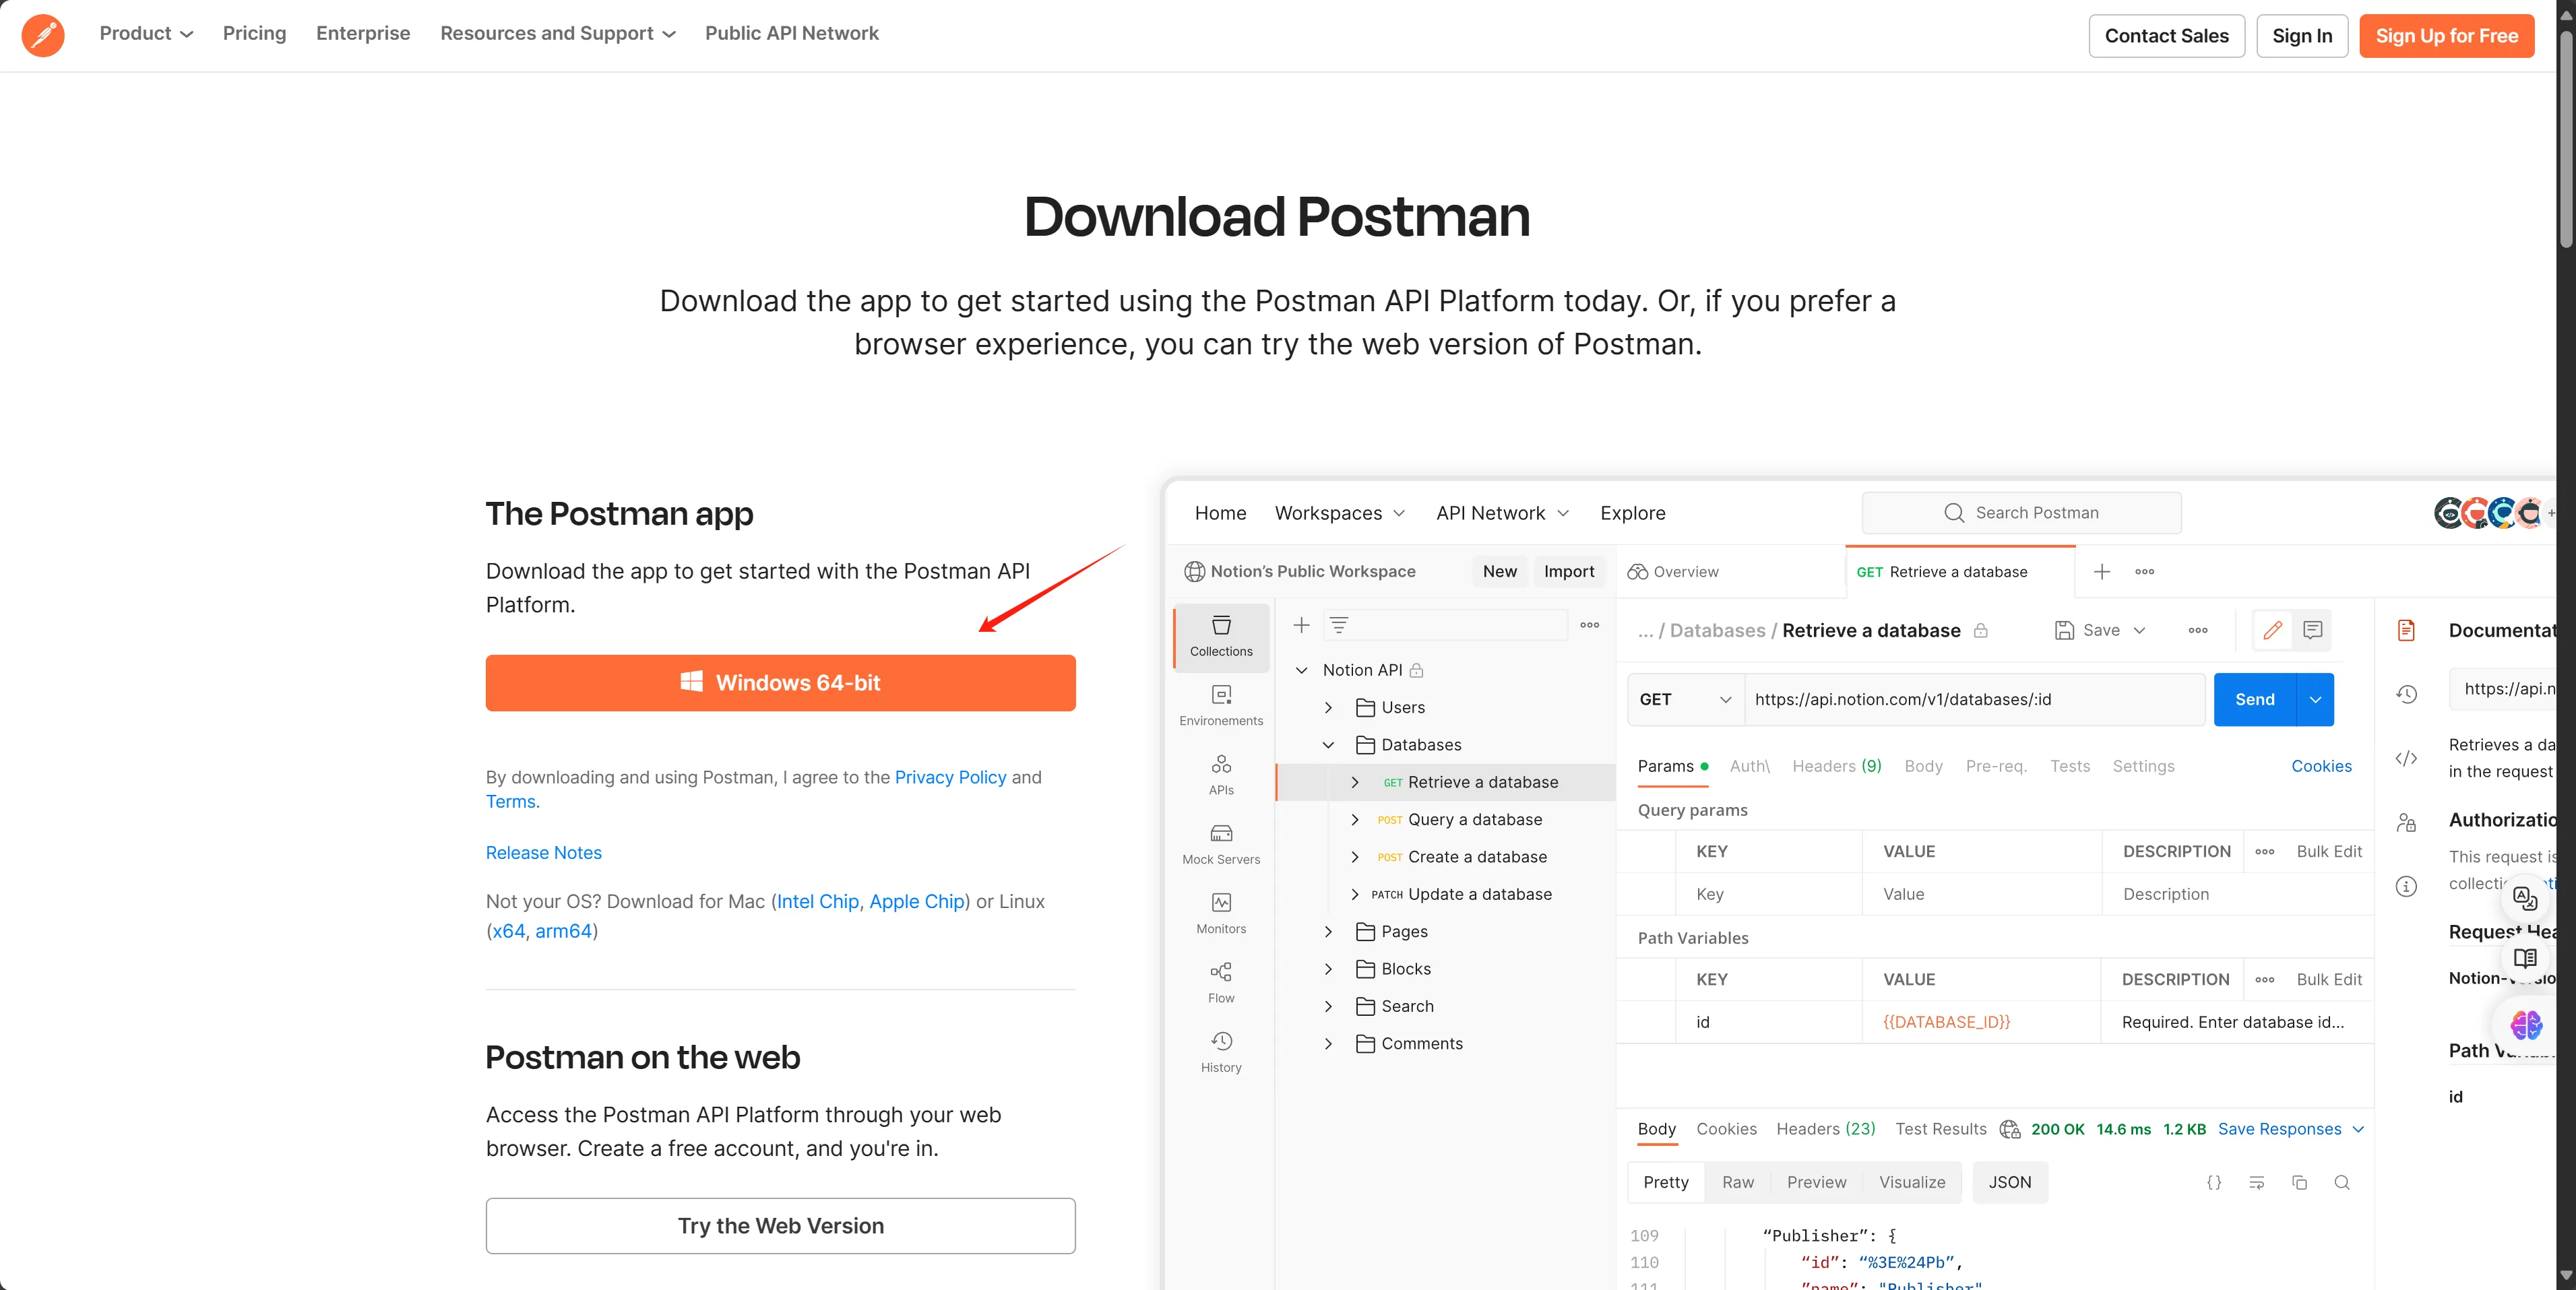Expand the API Network dropdown
The width and height of the screenshot is (2576, 1290).
[1503, 513]
